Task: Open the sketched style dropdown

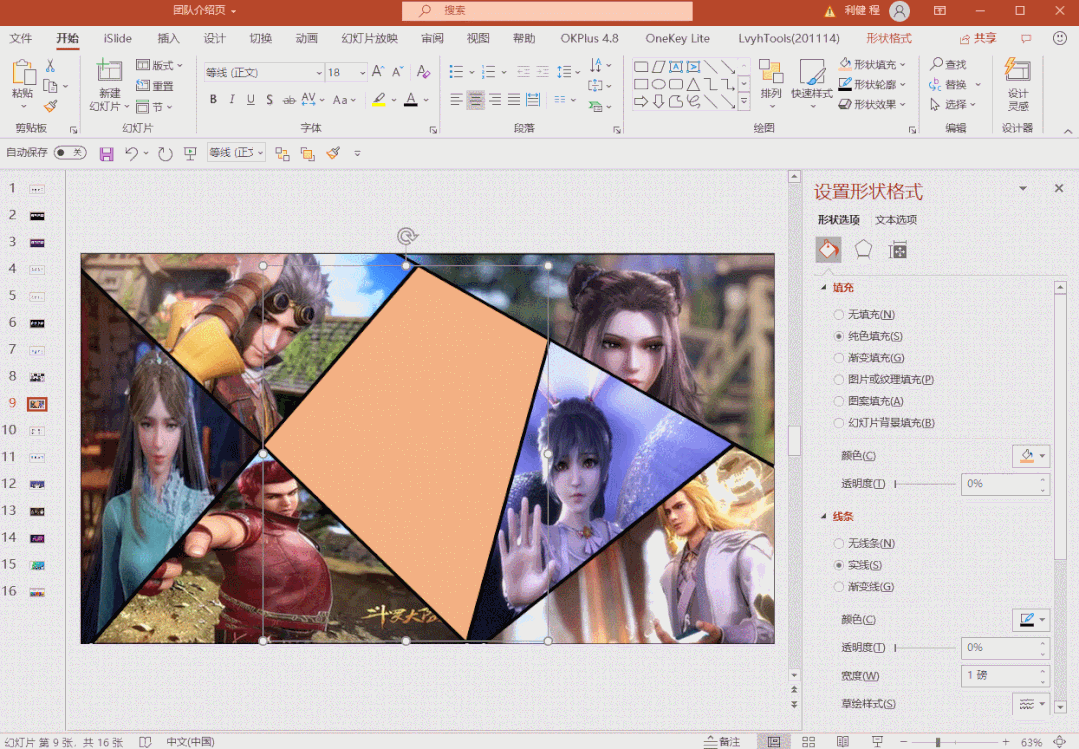Action: pyautogui.click(x=1031, y=704)
